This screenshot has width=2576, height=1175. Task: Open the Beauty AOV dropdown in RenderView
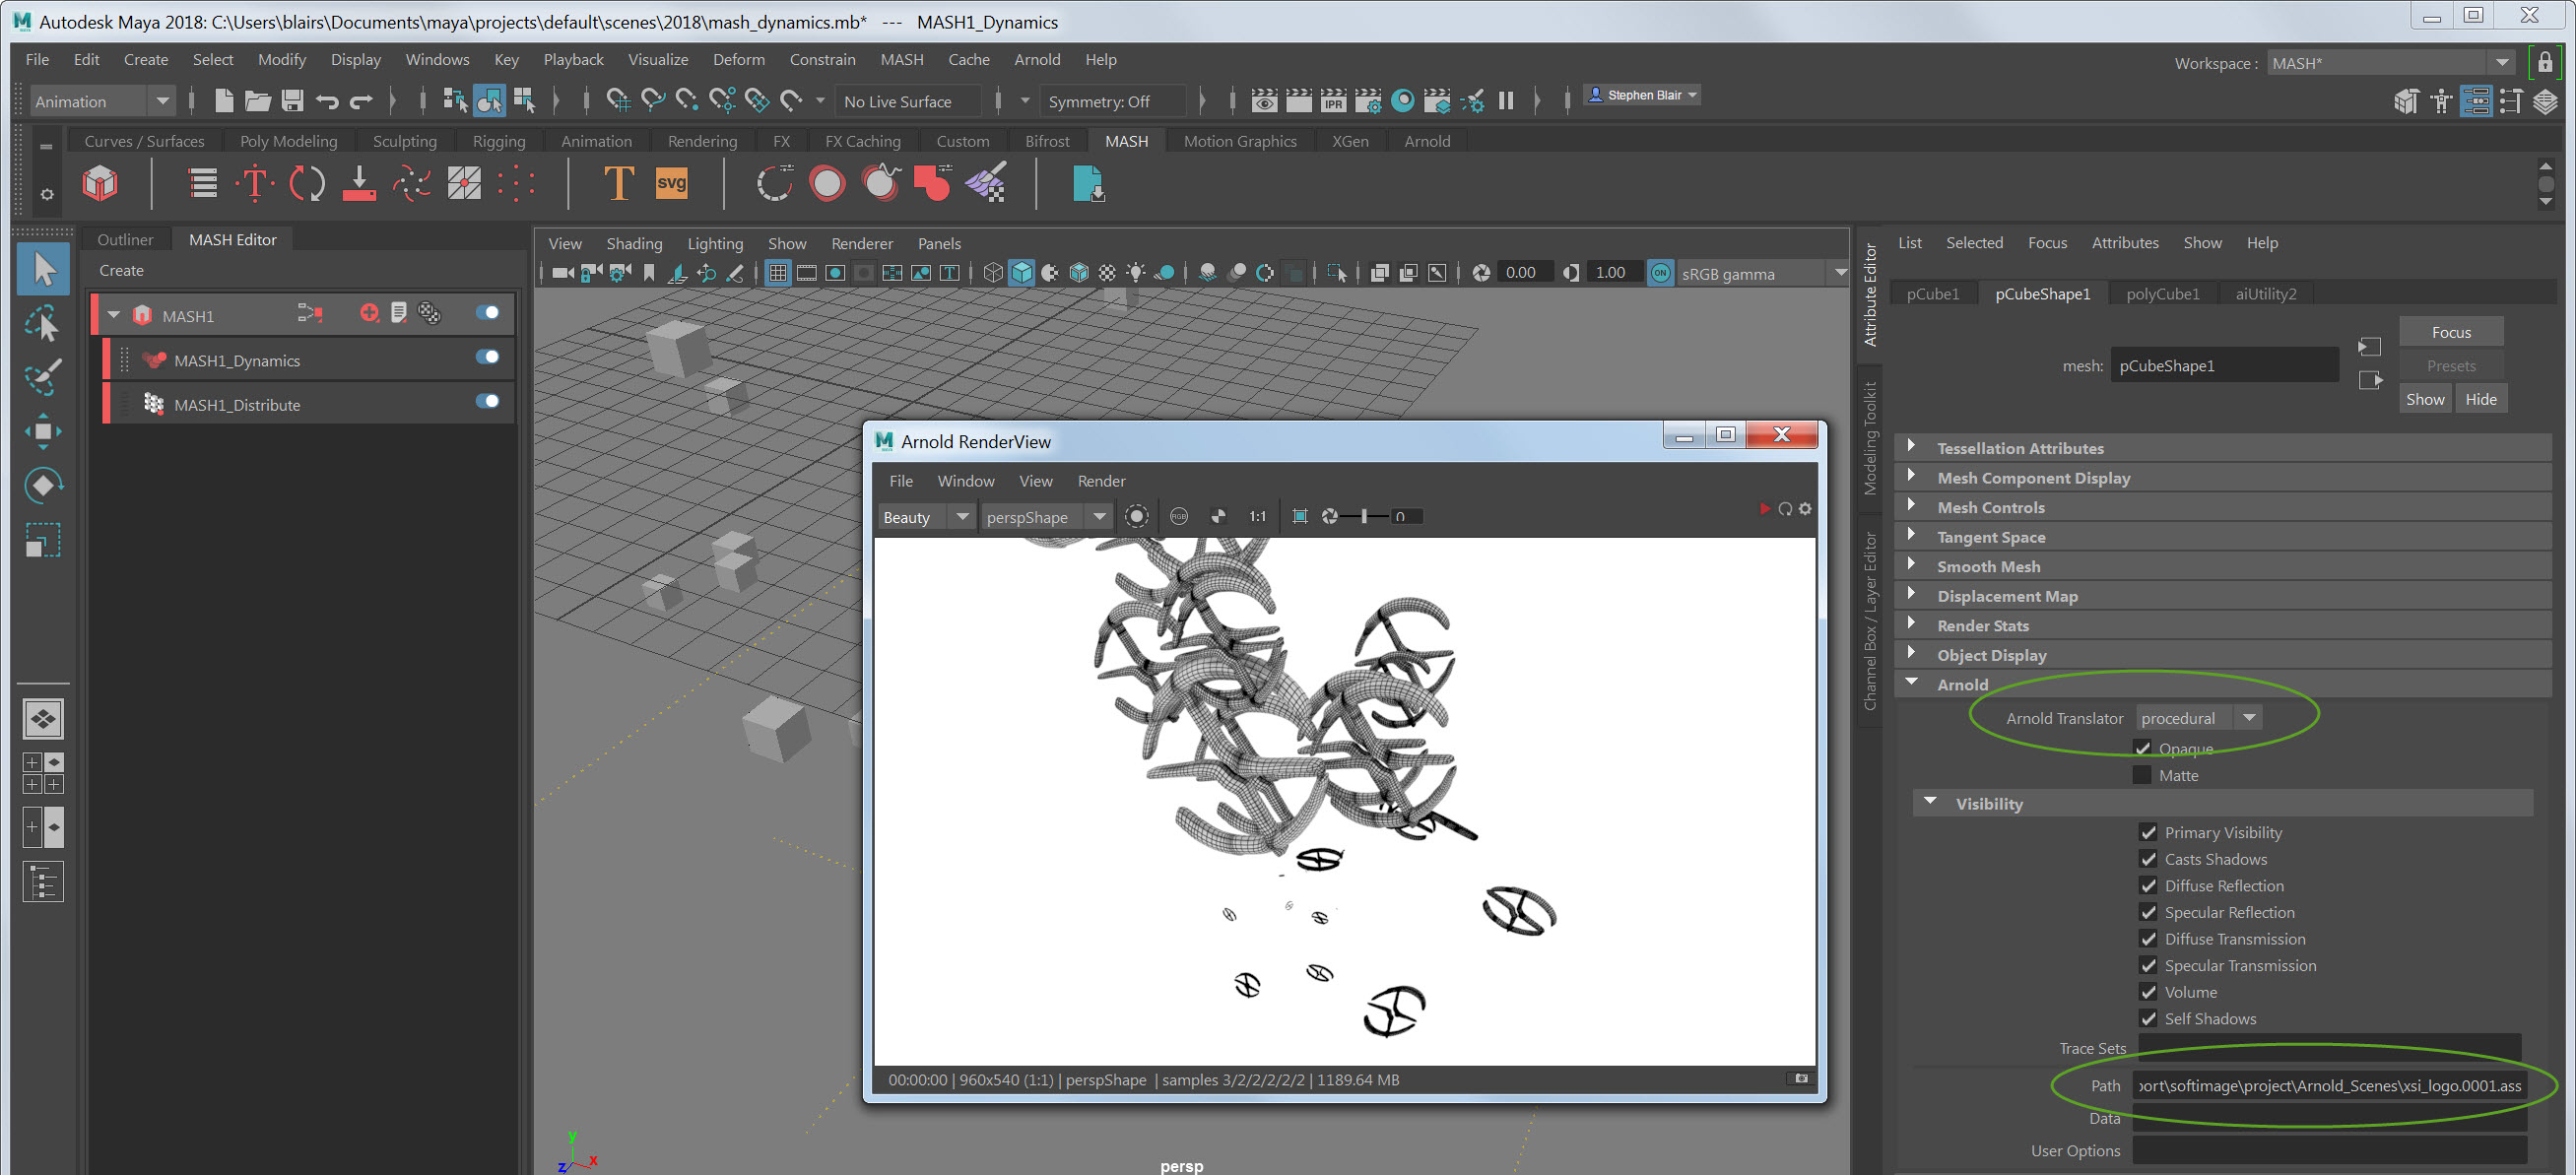pos(925,517)
